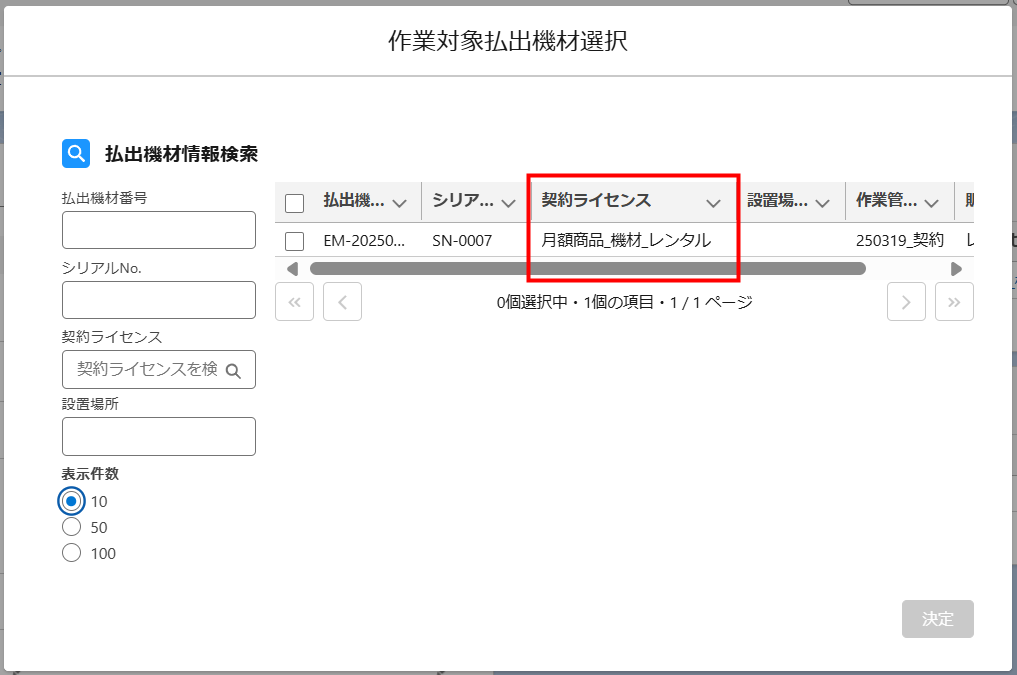Open the 契約ライセンス column dropdown menu
The image size is (1017, 675).
coord(713,203)
